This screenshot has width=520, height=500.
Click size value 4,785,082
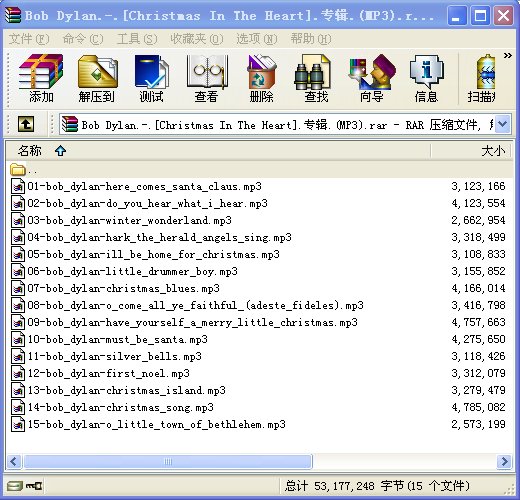point(478,407)
